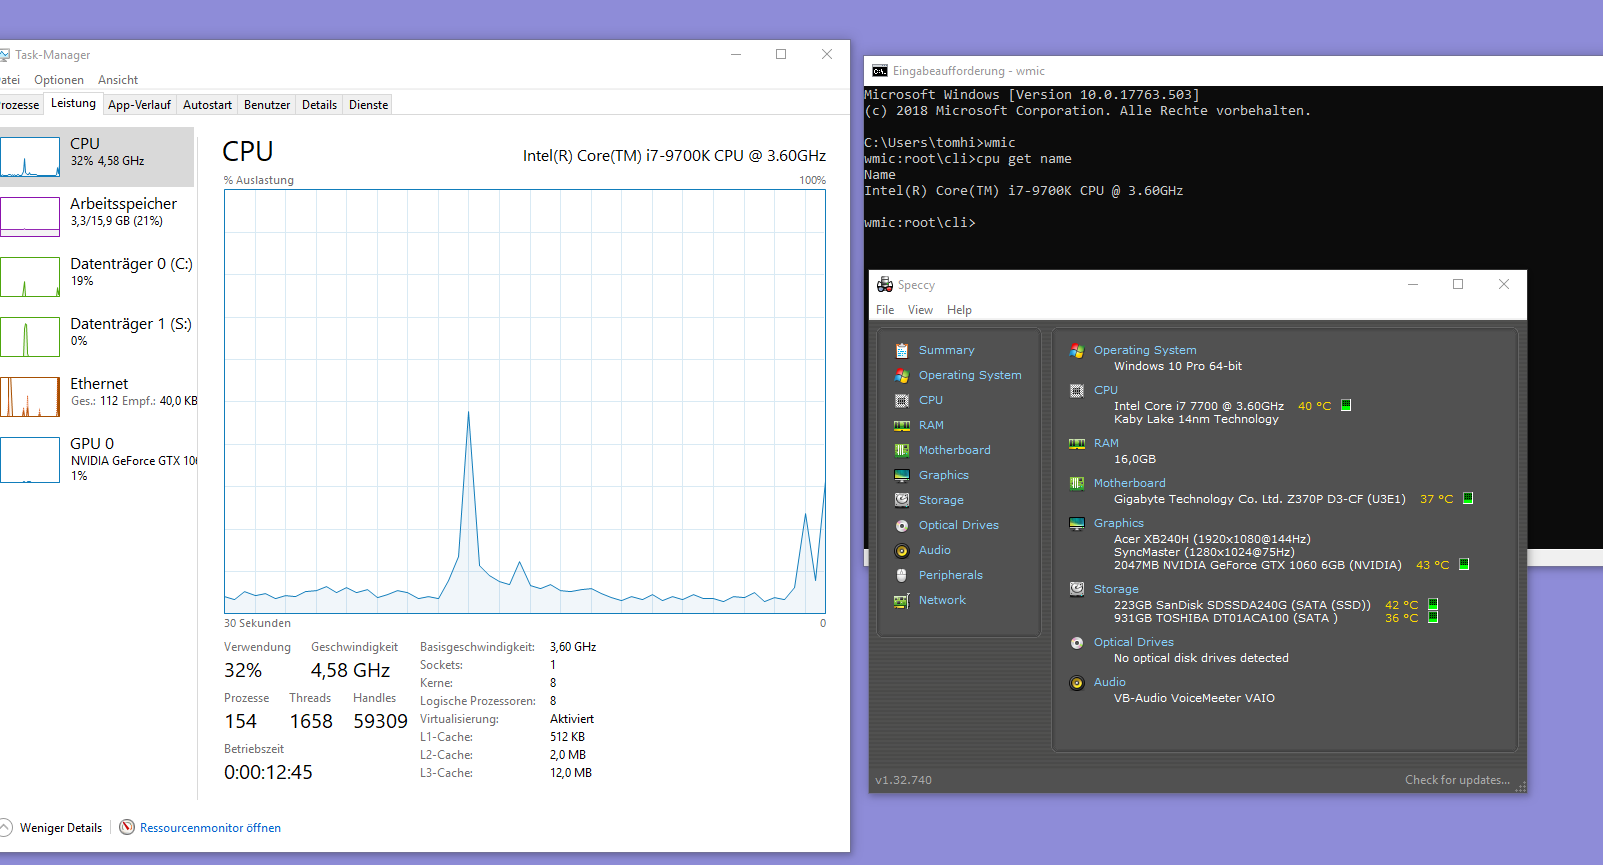Select the Network item in Speccy tree
Image resolution: width=1603 pixels, height=865 pixels.
tap(942, 600)
